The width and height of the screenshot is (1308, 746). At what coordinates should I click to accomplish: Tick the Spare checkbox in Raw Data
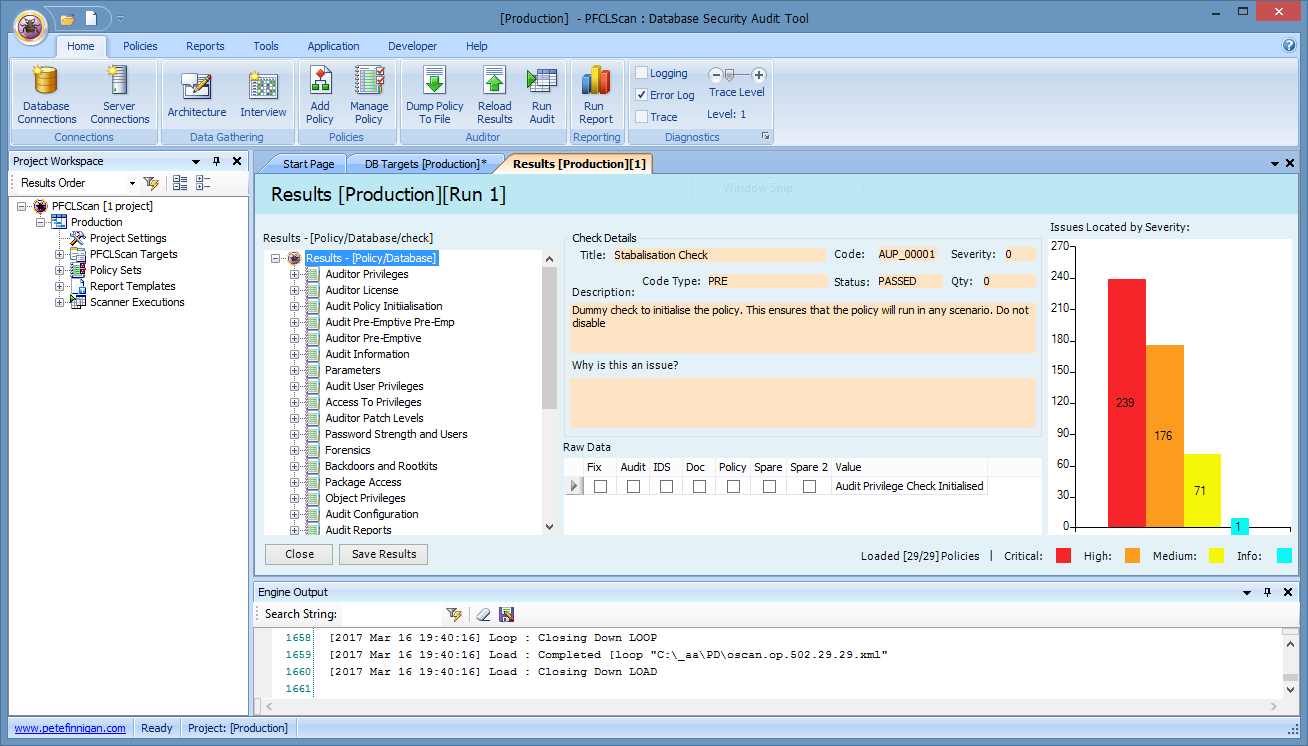point(769,487)
